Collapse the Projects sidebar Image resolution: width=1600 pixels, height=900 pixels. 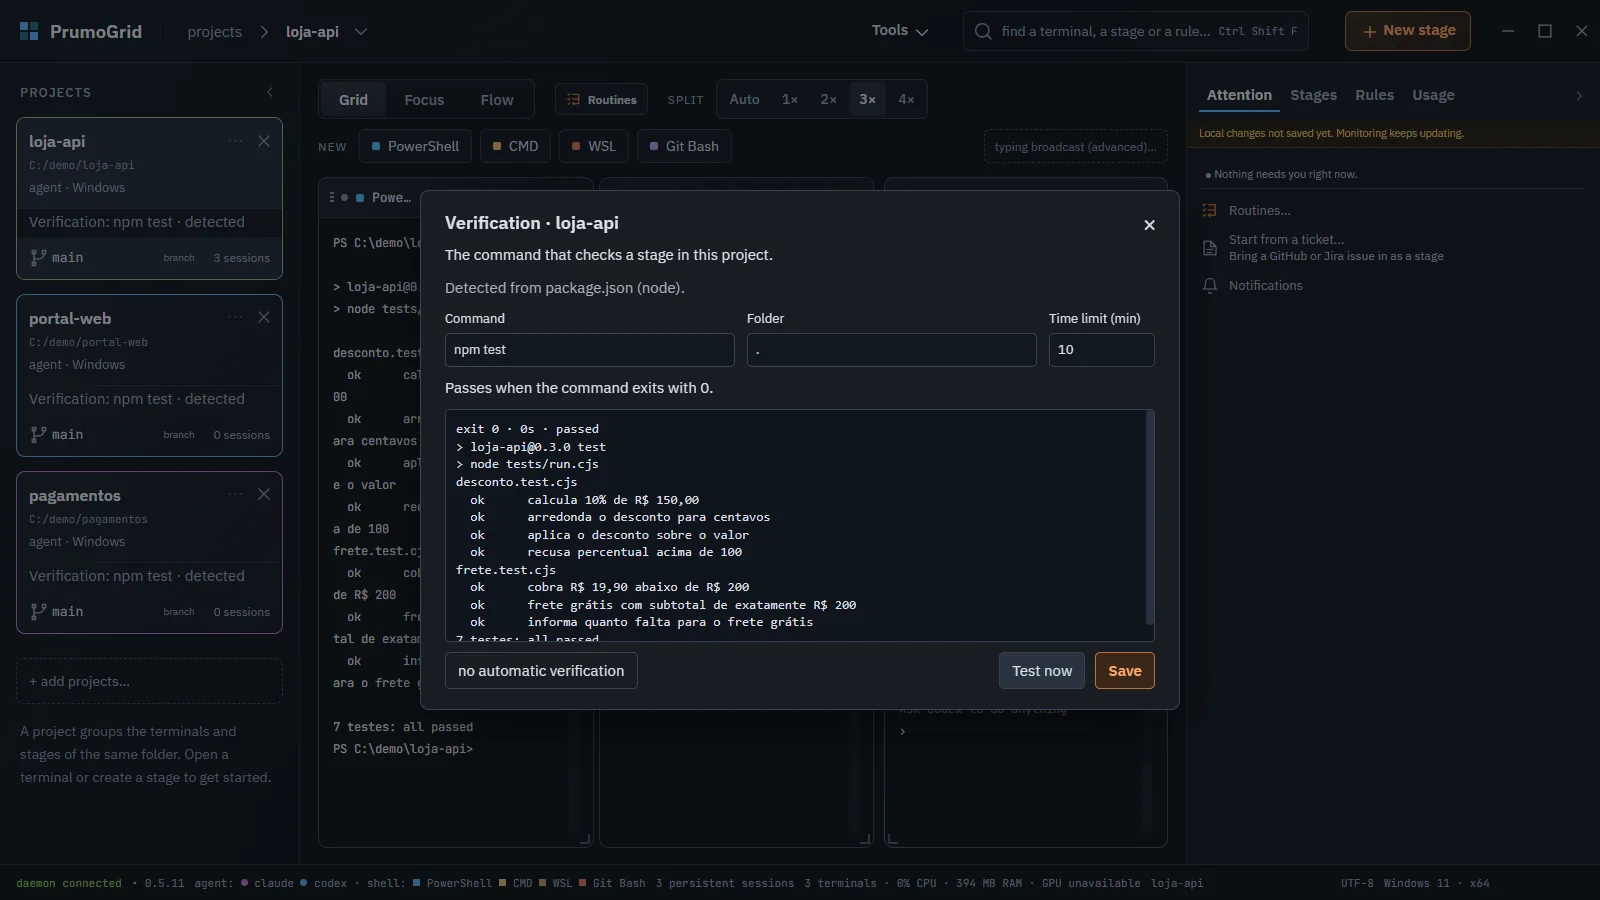pos(270,92)
